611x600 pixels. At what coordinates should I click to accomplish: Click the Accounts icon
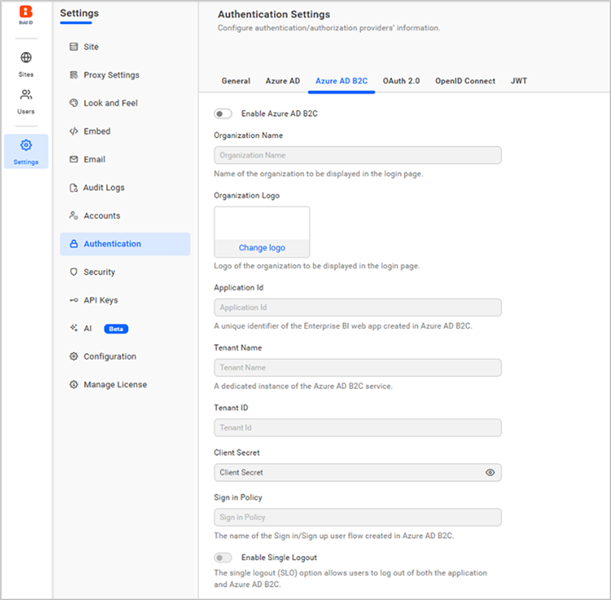click(74, 215)
